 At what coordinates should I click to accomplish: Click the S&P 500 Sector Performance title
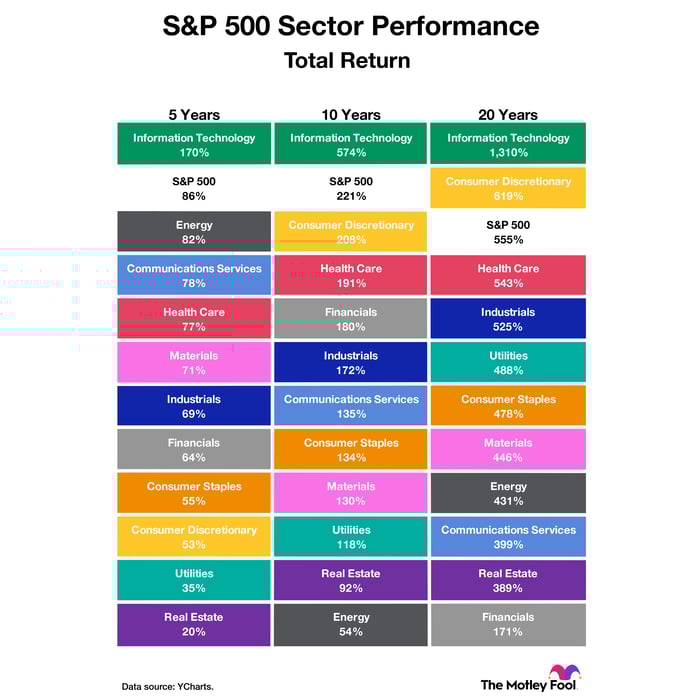[350, 27]
